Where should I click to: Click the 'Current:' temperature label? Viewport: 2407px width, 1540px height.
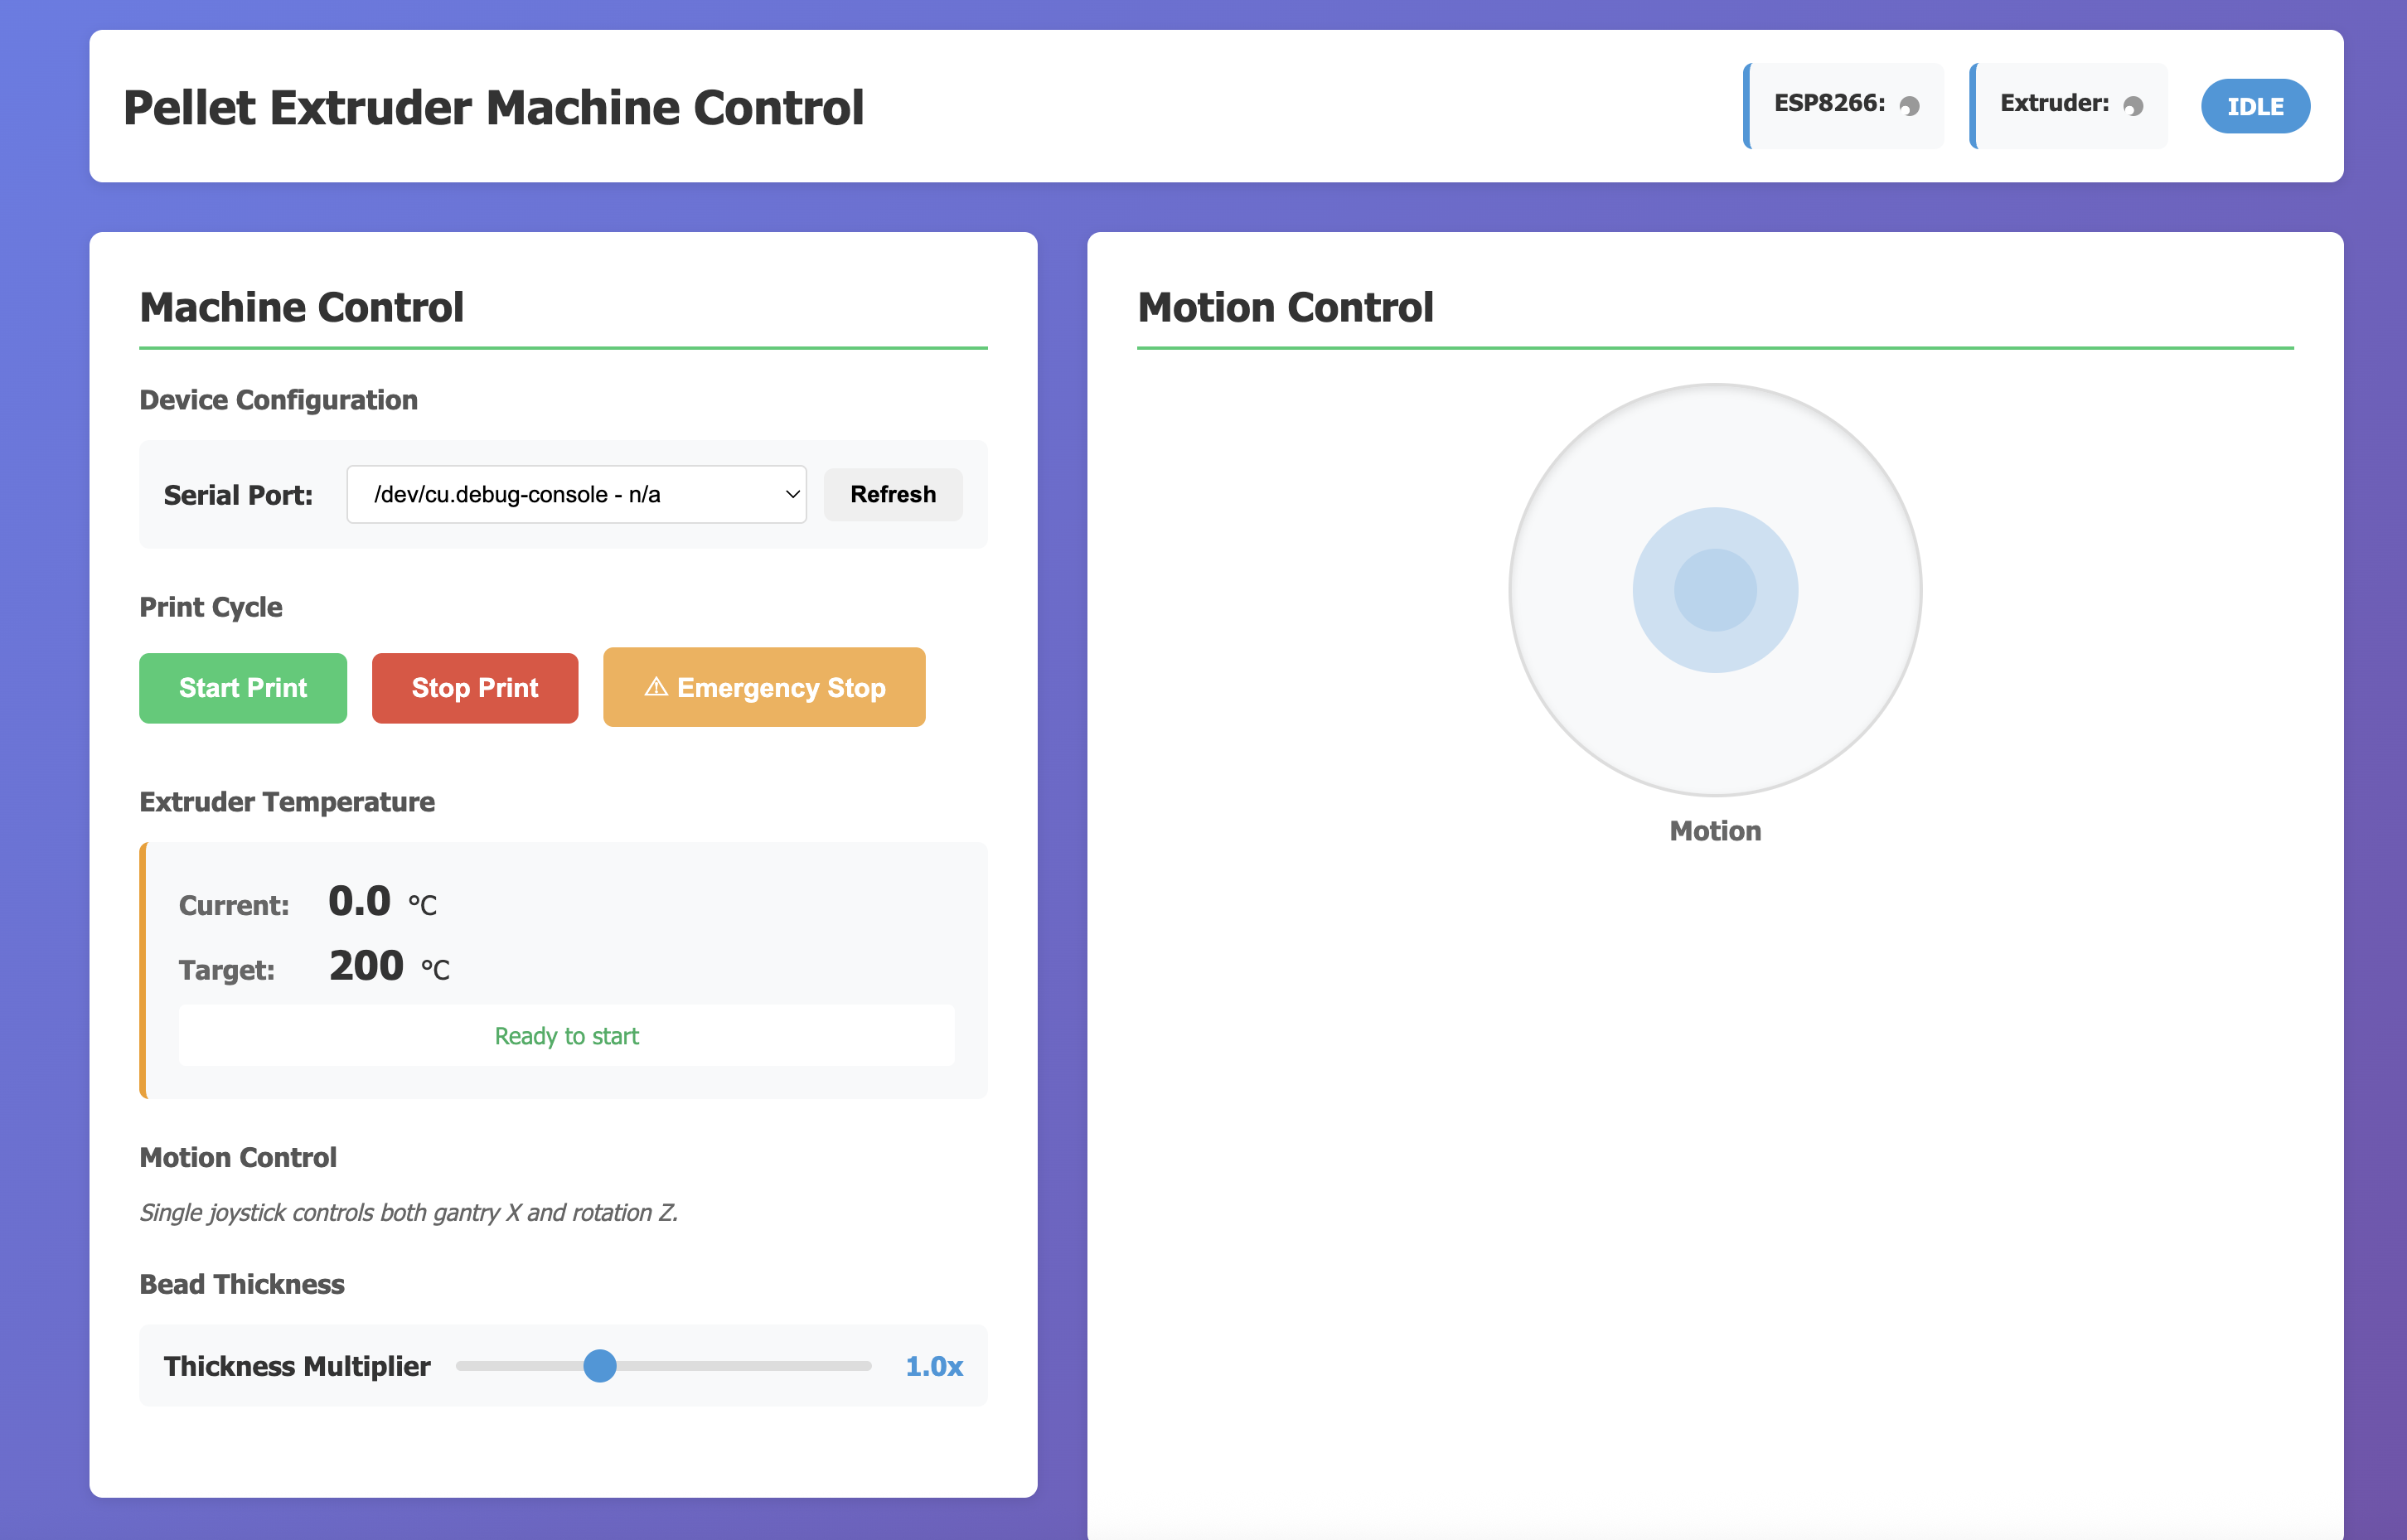pyautogui.click(x=234, y=905)
